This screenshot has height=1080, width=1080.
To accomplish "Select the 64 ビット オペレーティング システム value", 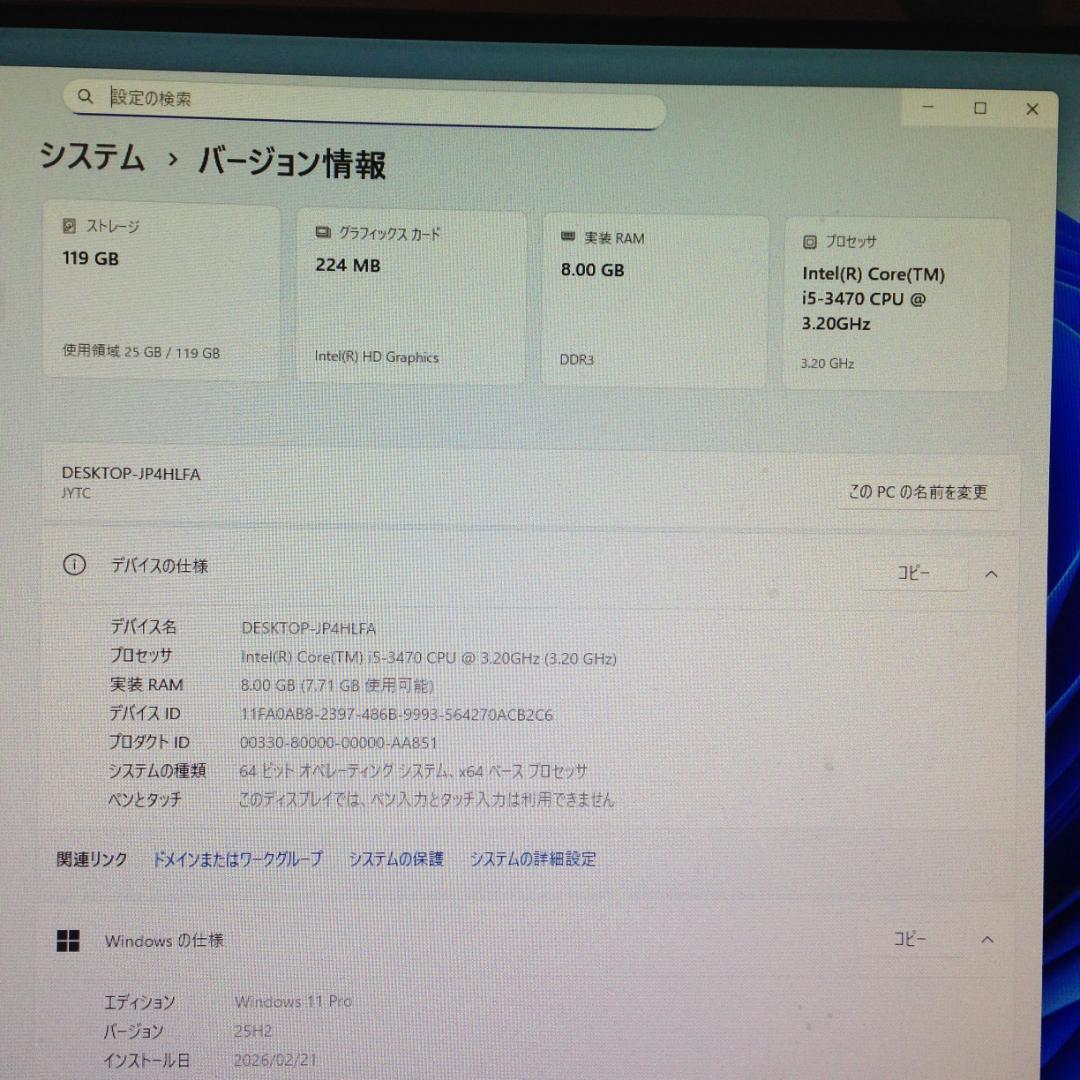I will coord(413,771).
